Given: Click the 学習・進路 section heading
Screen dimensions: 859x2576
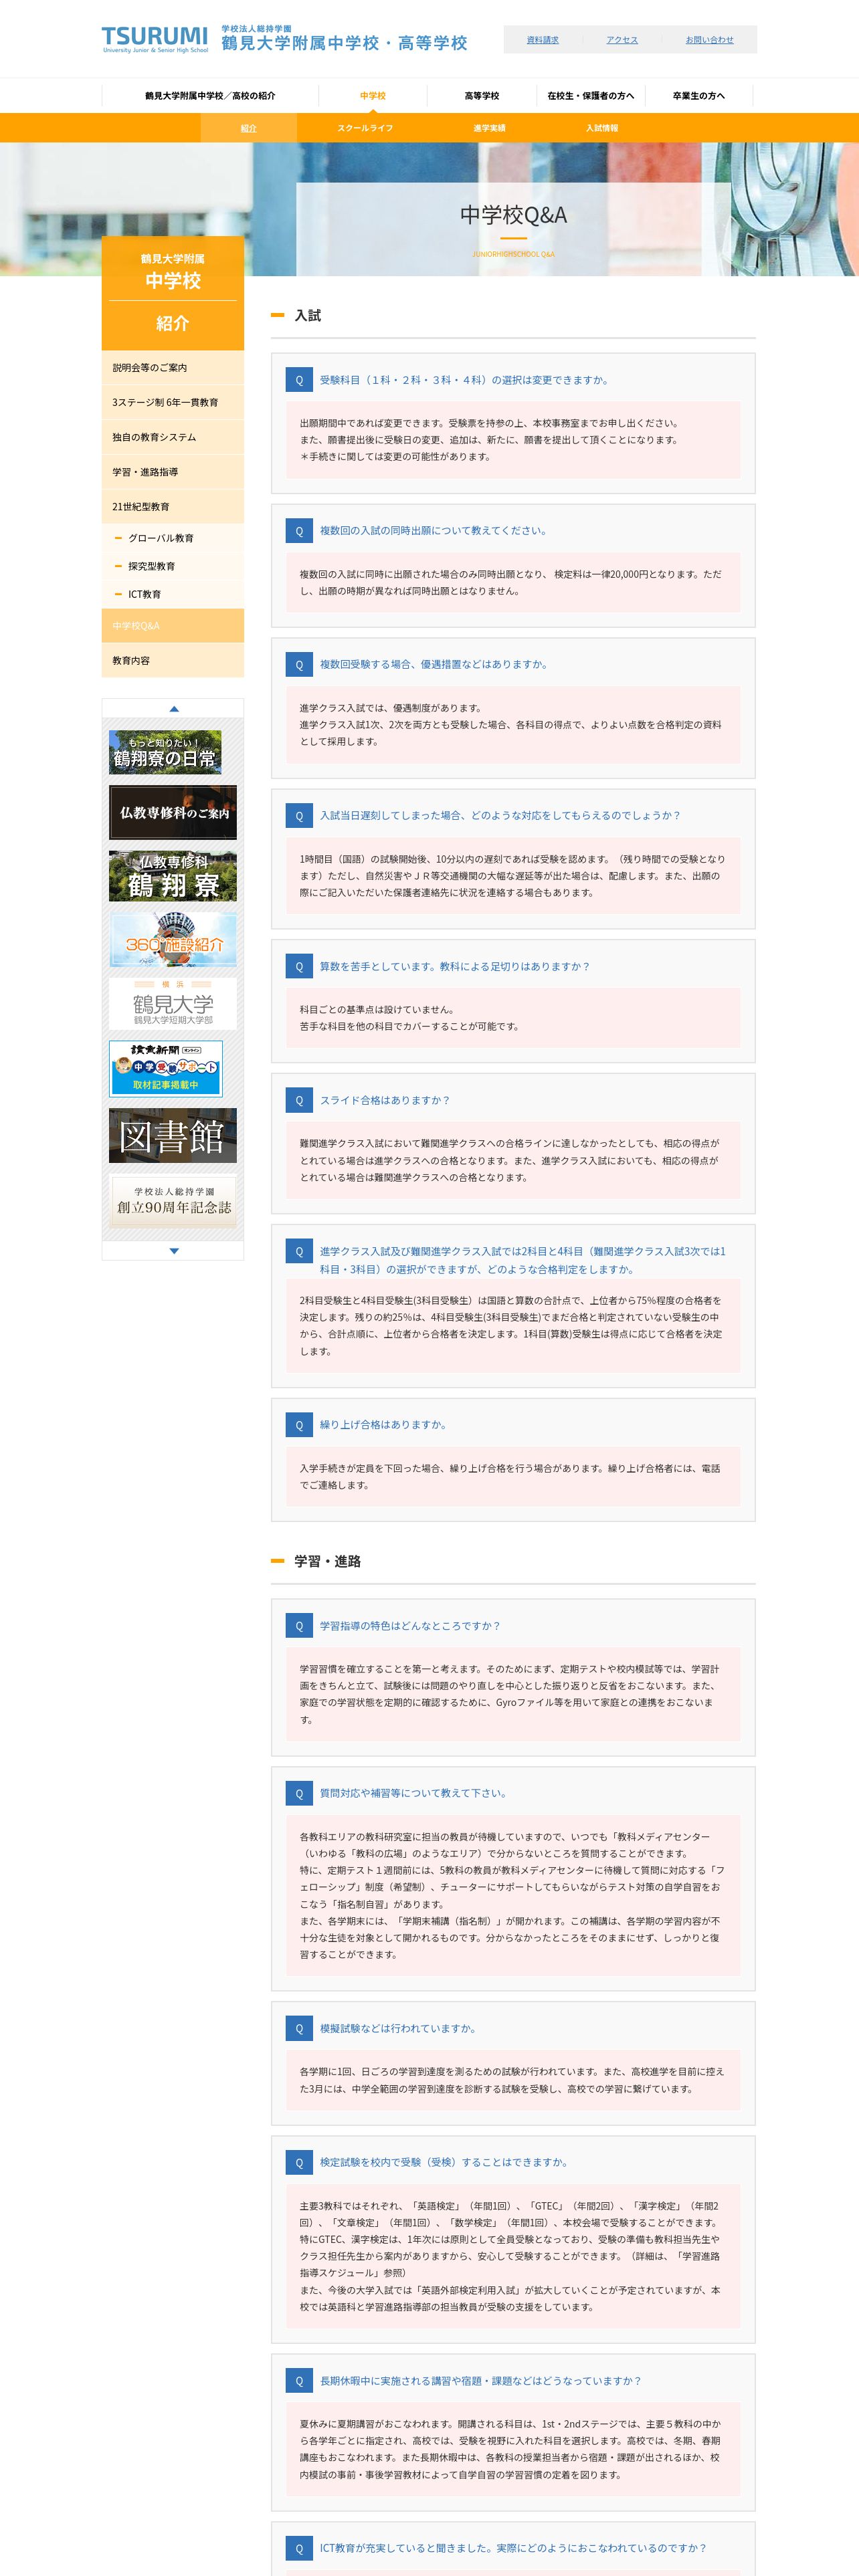Looking at the screenshot, I should (x=327, y=1561).
